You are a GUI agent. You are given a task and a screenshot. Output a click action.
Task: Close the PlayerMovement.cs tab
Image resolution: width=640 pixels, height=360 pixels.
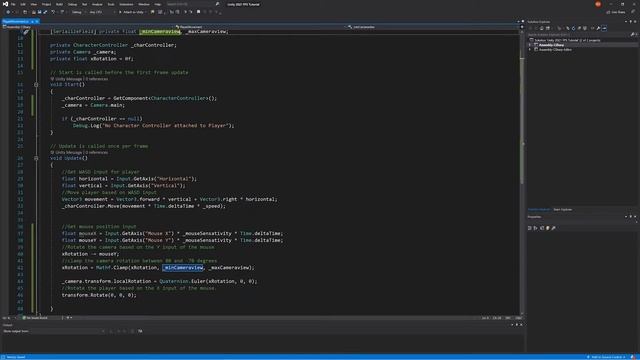36,21
